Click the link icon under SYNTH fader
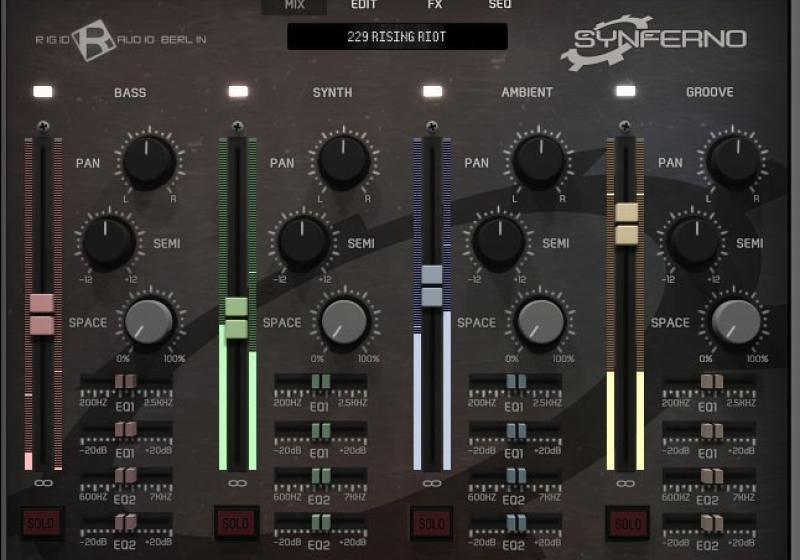 (x=237, y=483)
